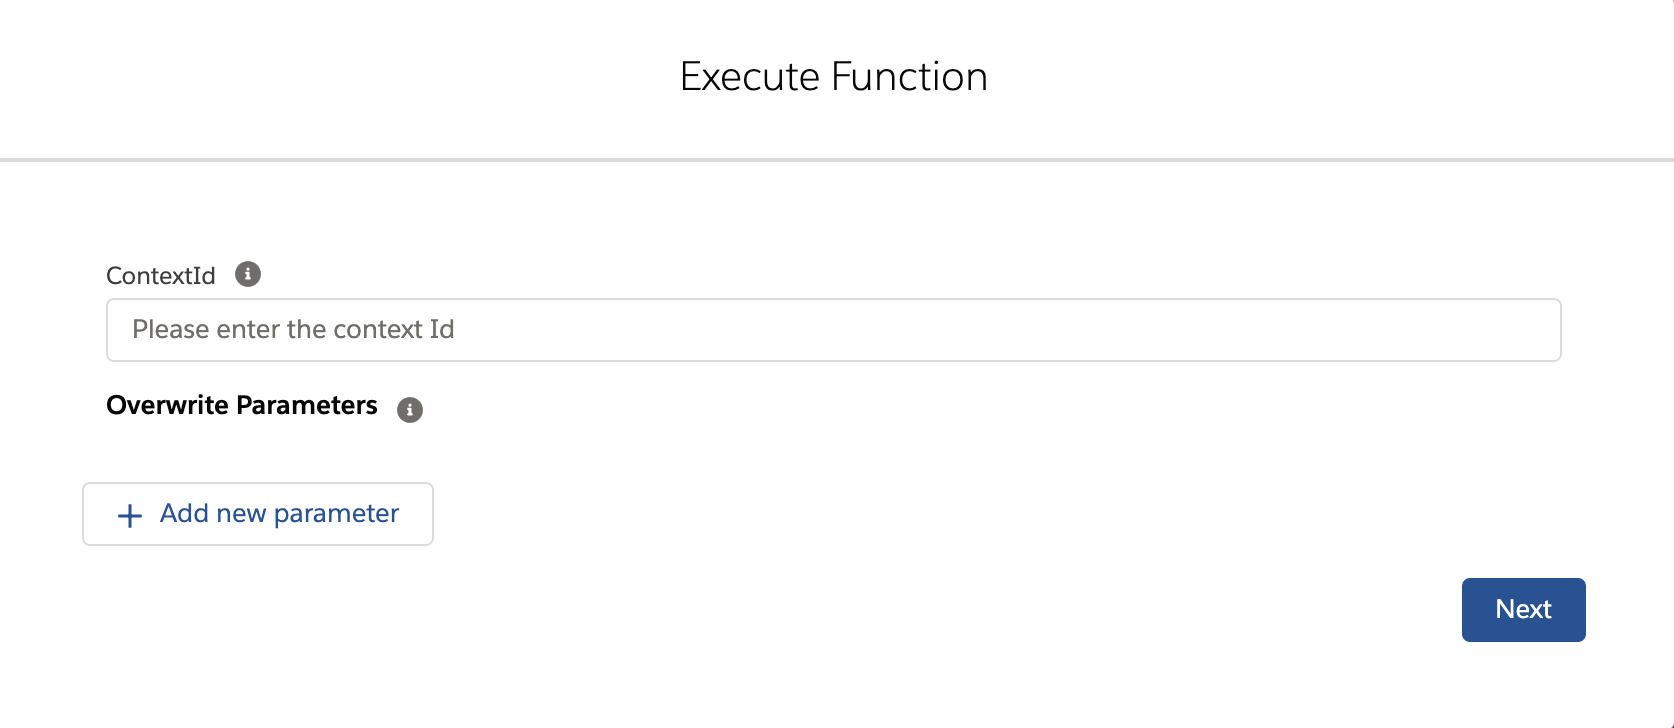Add a new overwrite parameter row

tap(258, 514)
